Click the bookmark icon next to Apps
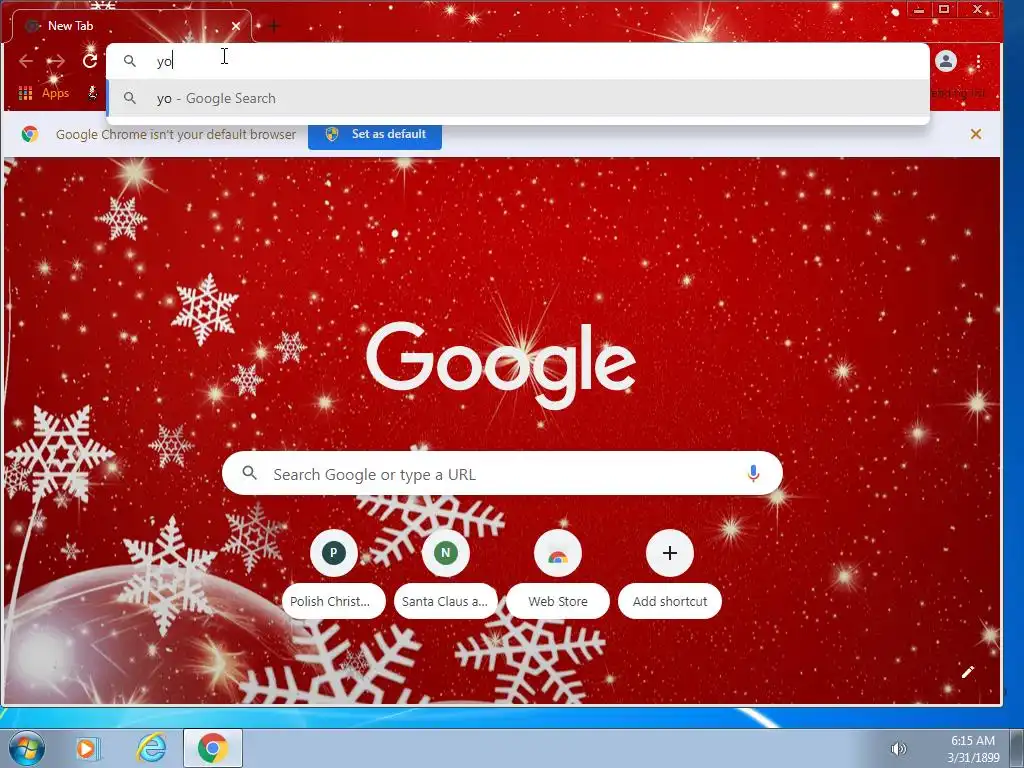This screenshot has height=768, width=1024. (93, 93)
